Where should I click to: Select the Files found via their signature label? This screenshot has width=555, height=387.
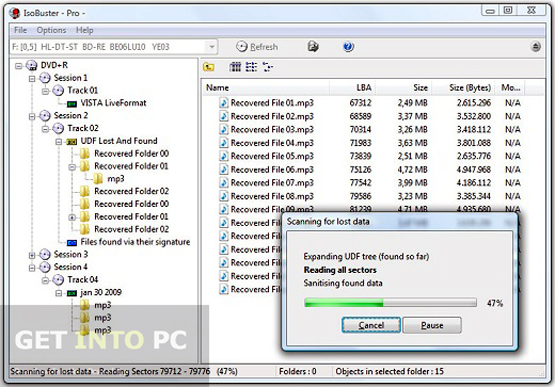pyautogui.click(x=135, y=242)
